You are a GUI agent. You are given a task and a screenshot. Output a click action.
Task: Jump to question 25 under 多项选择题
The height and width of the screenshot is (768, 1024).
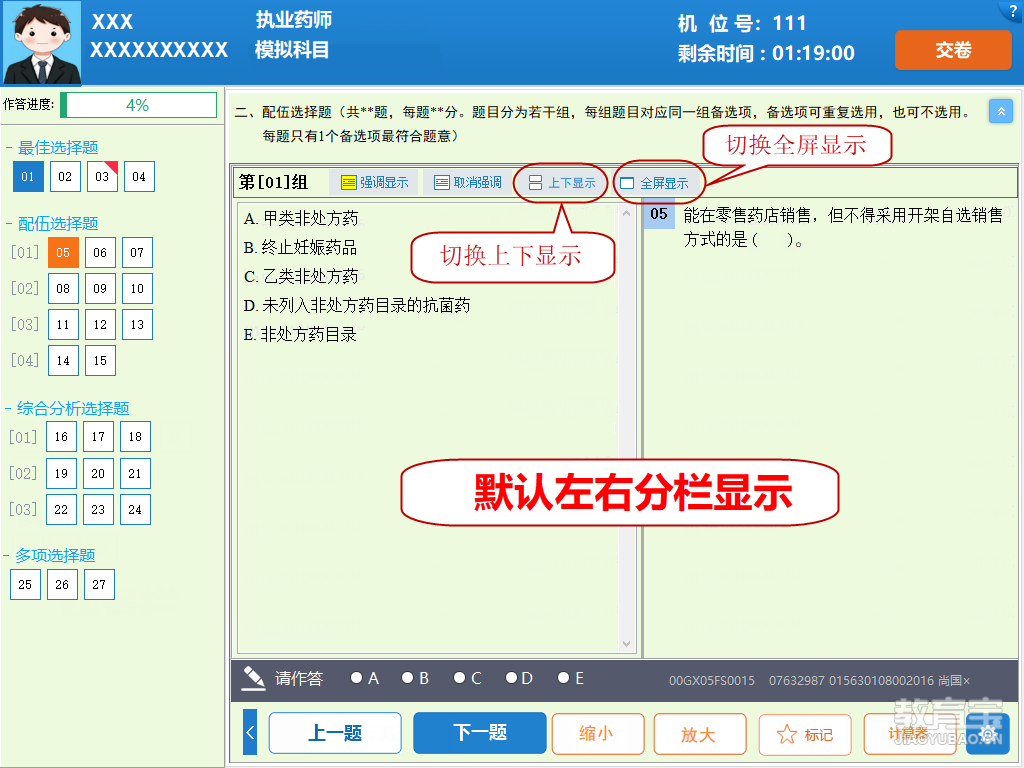click(x=24, y=584)
